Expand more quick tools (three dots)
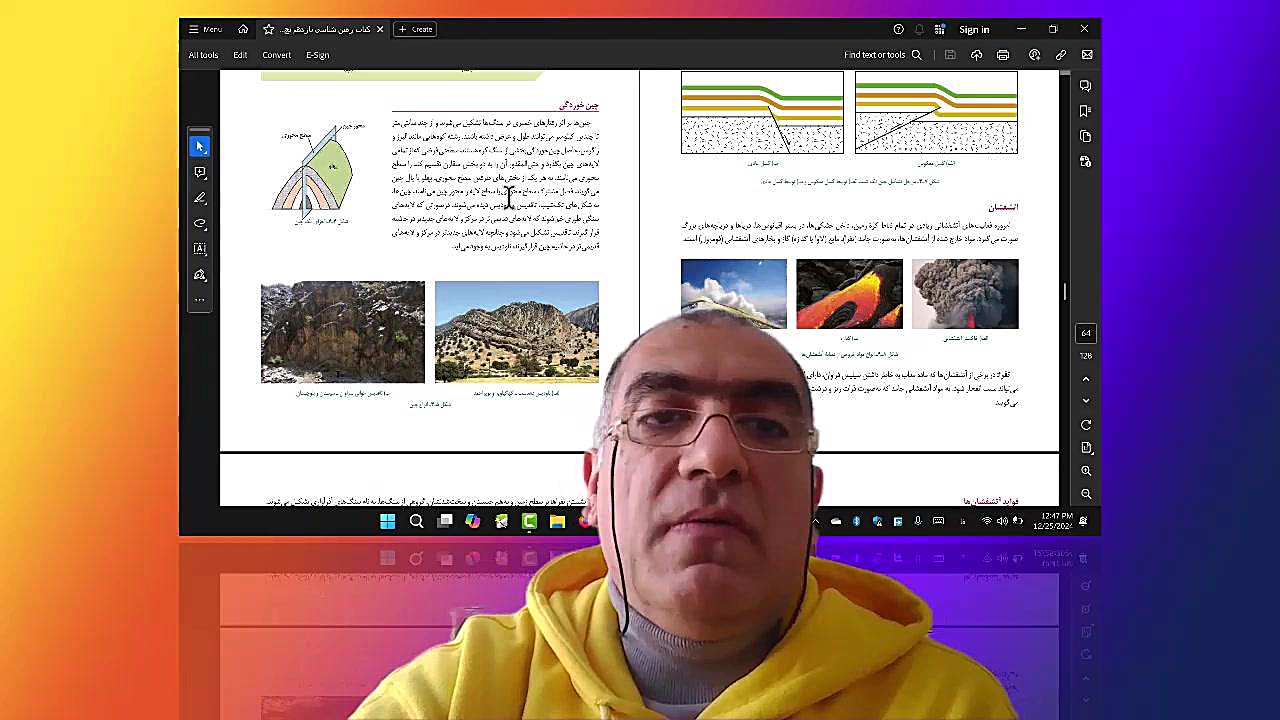 point(200,300)
